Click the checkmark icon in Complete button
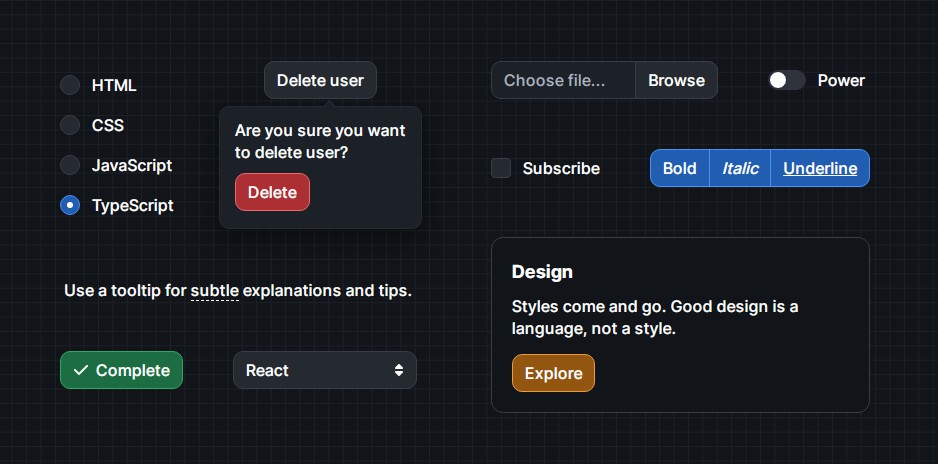Image resolution: width=938 pixels, height=464 pixels. click(81, 370)
